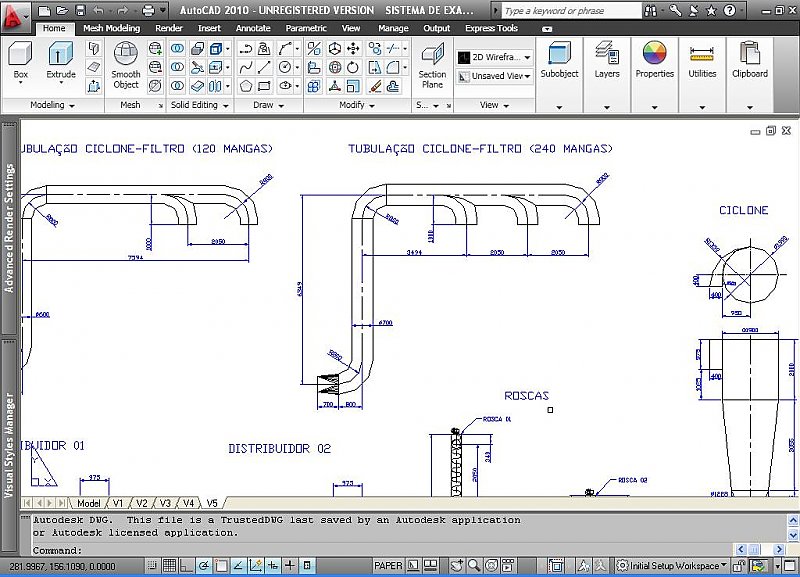Image resolution: width=800 pixels, height=577 pixels.
Task: Choose the Smooth Object mesh tool
Action: pyautogui.click(x=126, y=64)
